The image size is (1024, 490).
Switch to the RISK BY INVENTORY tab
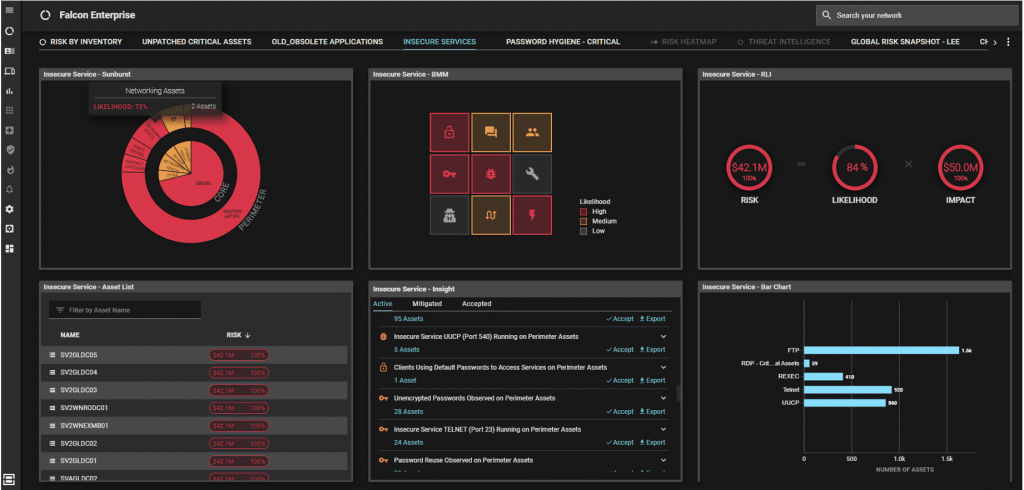(x=81, y=42)
